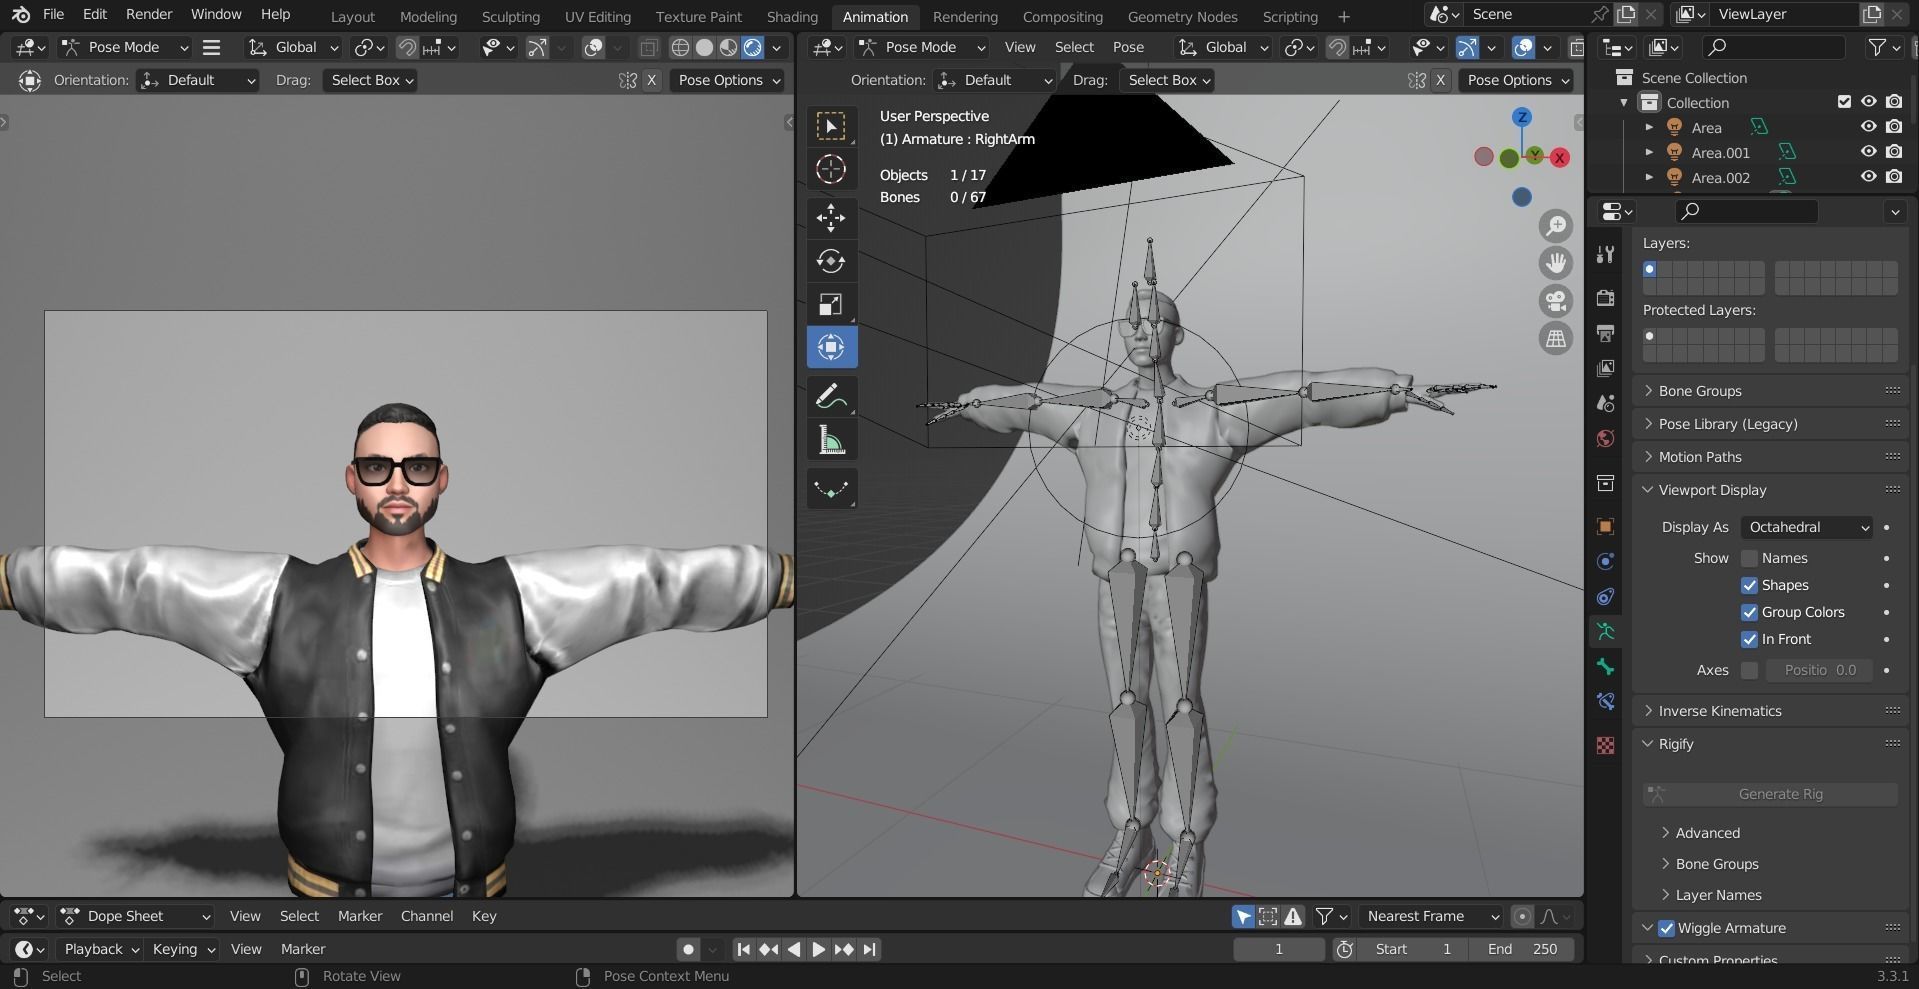Hide Area.001 light in viewport
This screenshot has height=989, width=1919.
pyautogui.click(x=1867, y=152)
